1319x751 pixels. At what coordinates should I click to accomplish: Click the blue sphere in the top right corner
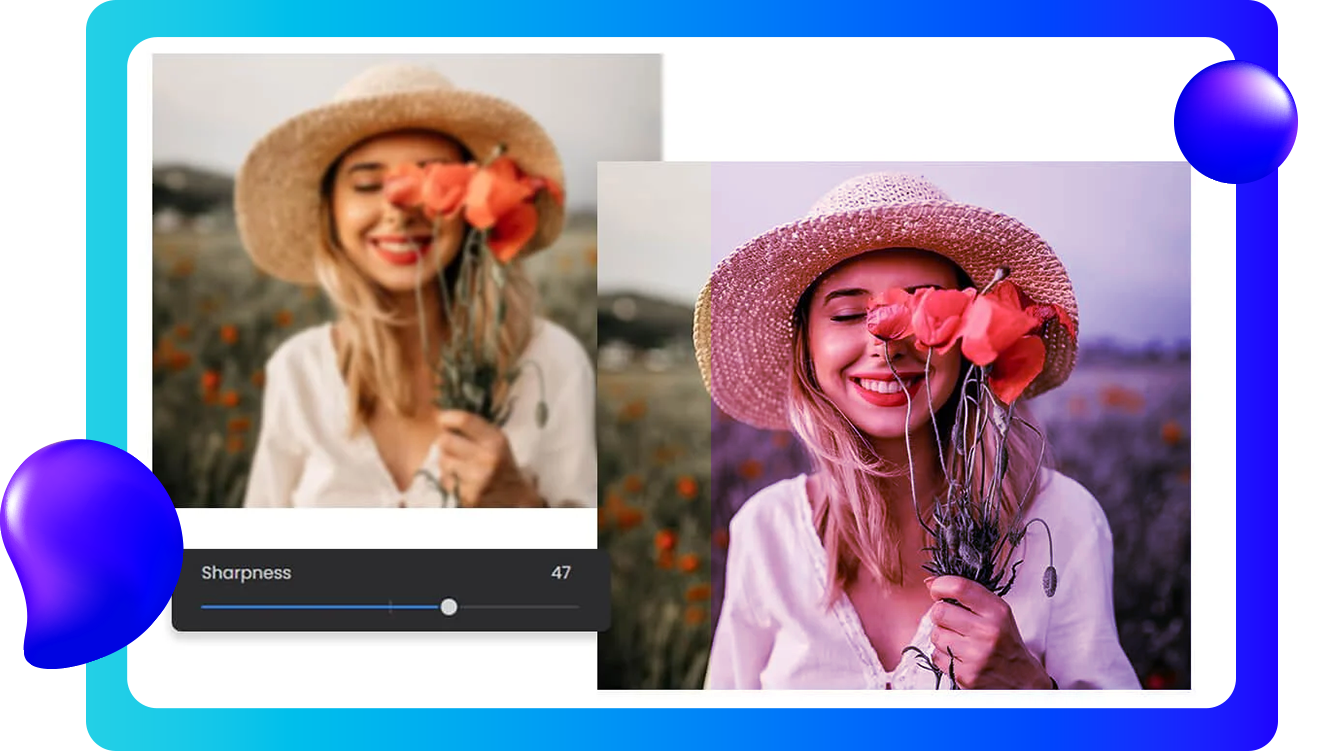pos(1235,121)
